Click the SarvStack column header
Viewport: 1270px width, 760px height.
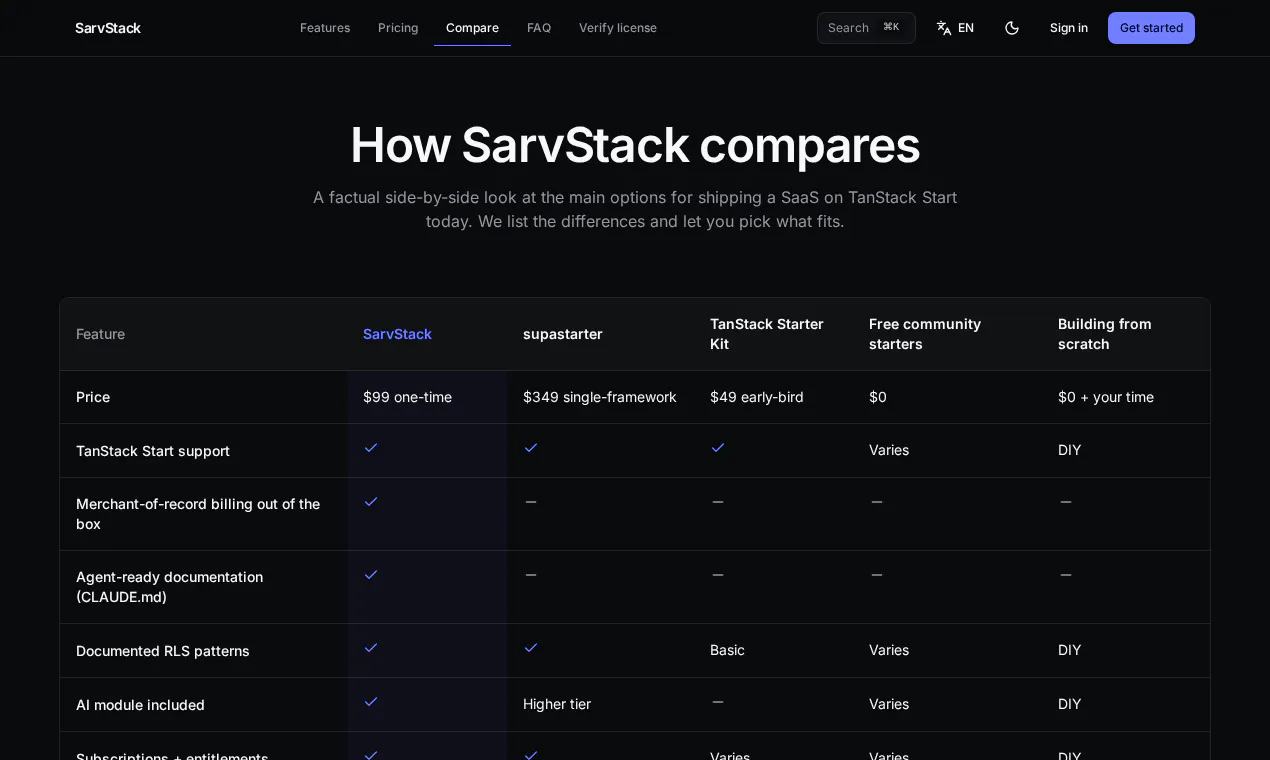pos(397,334)
